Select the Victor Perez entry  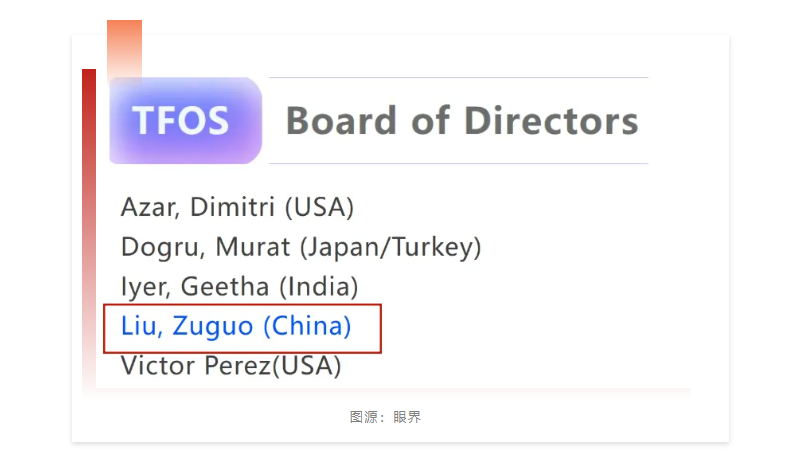[x=231, y=366]
